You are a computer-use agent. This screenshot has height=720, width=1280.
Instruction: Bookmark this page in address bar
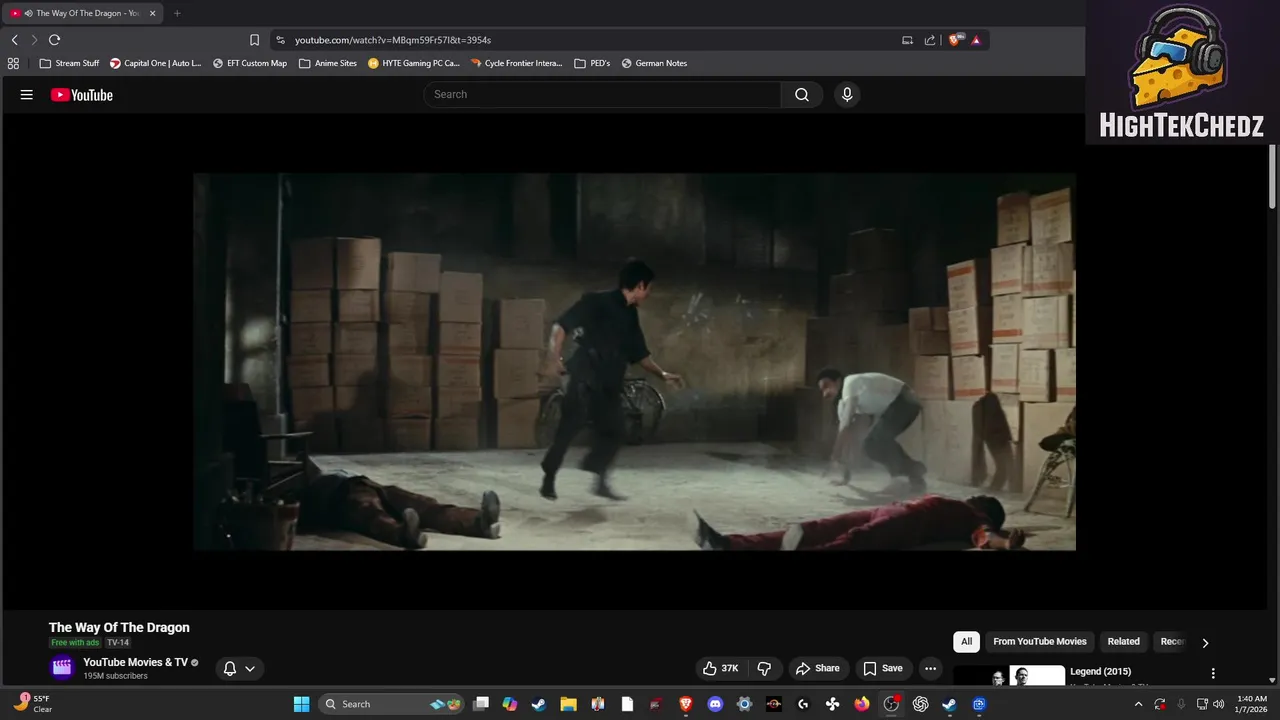[254, 40]
